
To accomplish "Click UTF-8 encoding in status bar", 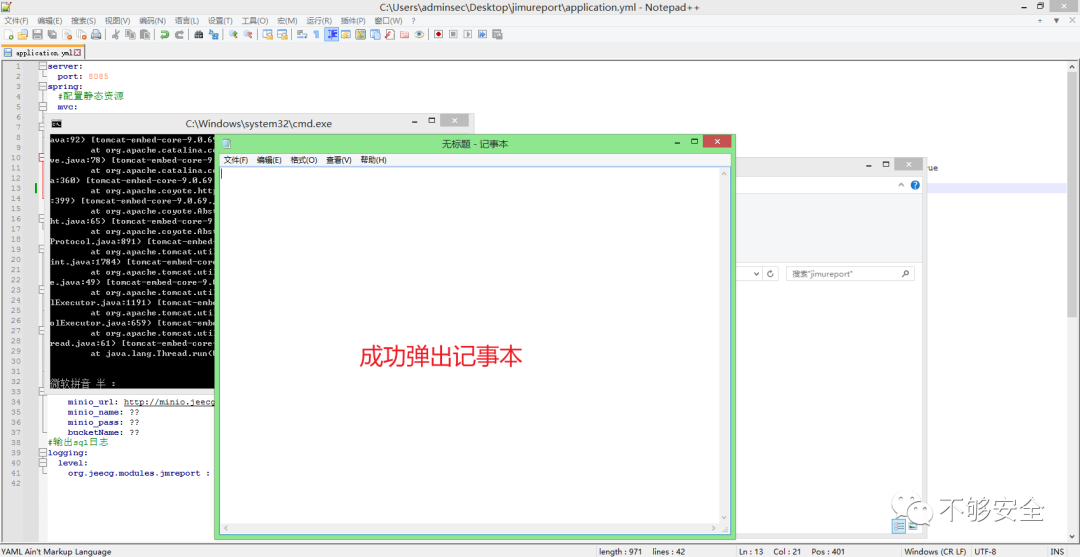I will 986,551.
